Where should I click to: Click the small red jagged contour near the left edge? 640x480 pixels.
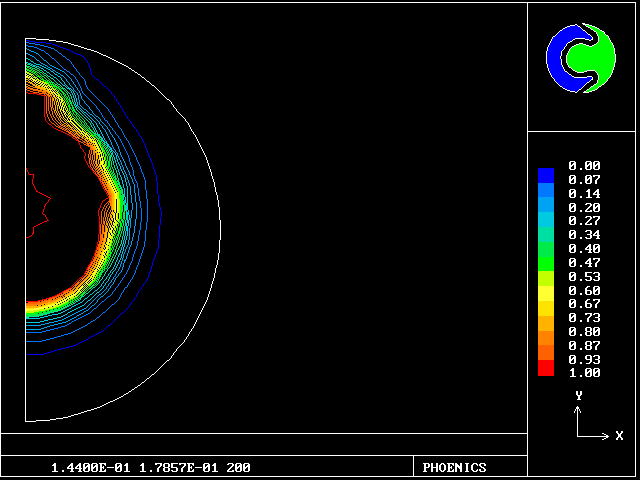(x=41, y=205)
